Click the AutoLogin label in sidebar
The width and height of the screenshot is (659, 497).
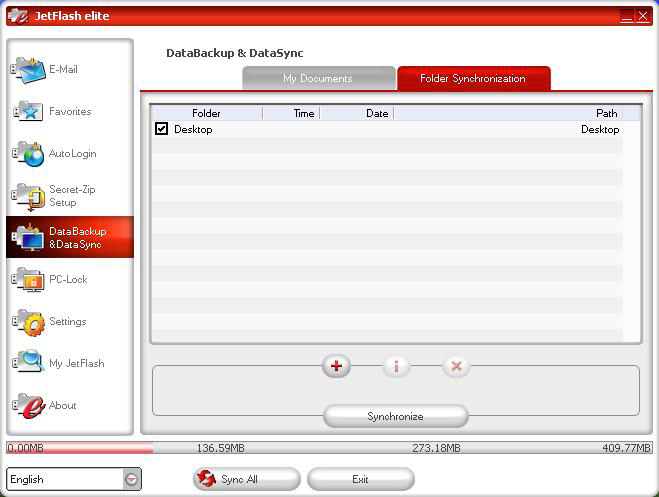click(73, 154)
